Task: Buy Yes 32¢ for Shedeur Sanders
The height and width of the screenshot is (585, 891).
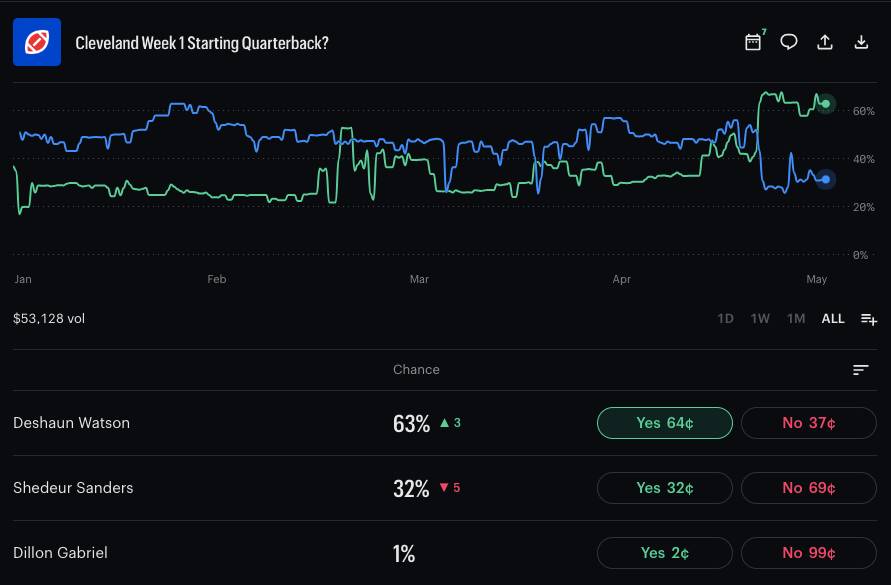Action: click(x=665, y=488)
